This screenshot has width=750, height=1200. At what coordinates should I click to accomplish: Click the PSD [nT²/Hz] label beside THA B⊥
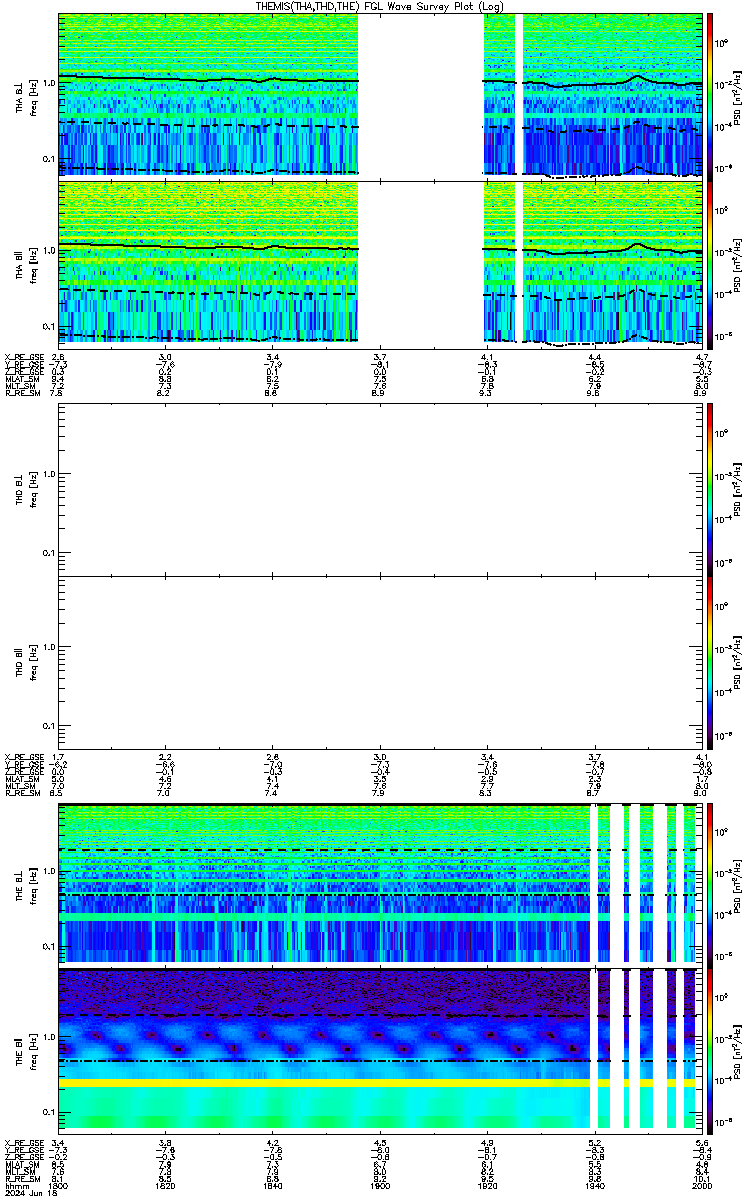tap(739, 96)
